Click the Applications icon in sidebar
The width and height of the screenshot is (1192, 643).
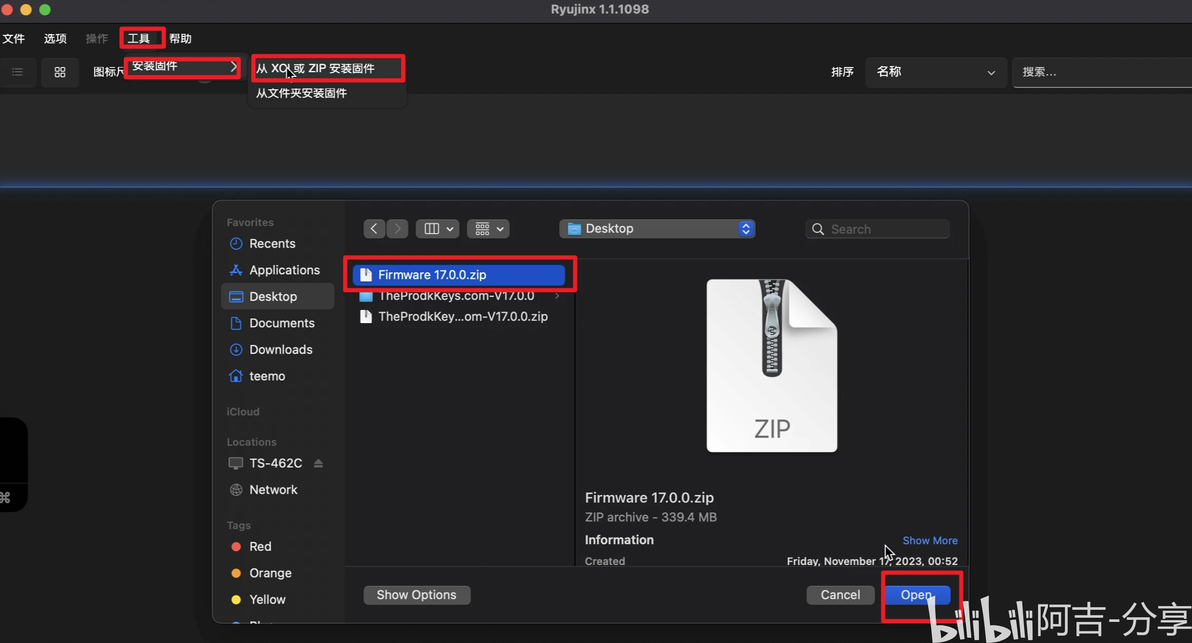236,271
